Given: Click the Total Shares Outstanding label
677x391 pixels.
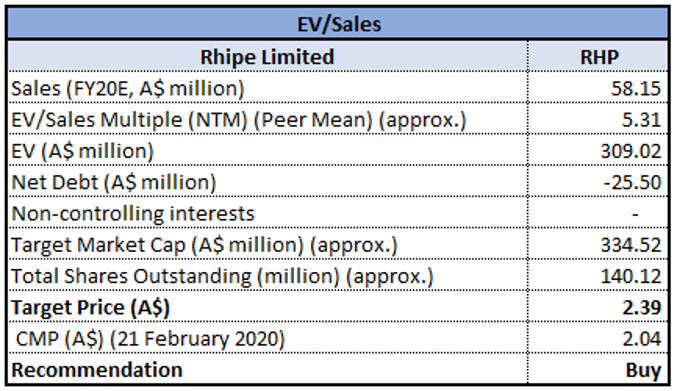Looking at the screenshot, I should coord(222,276).
